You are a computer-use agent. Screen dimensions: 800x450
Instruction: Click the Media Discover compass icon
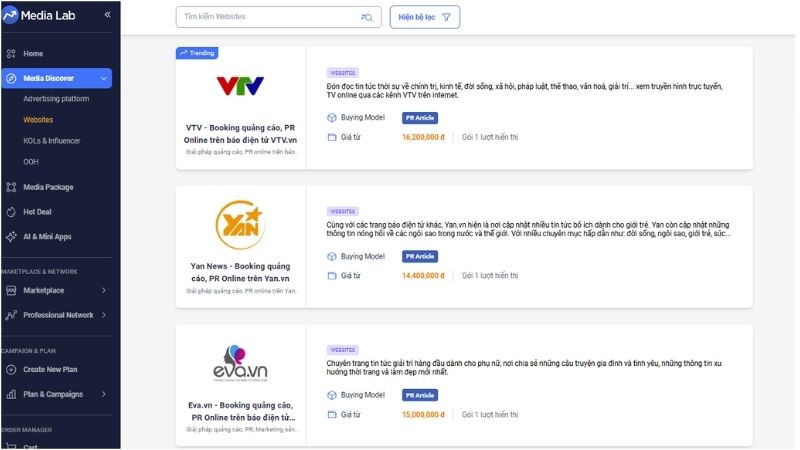click(11, 79)
